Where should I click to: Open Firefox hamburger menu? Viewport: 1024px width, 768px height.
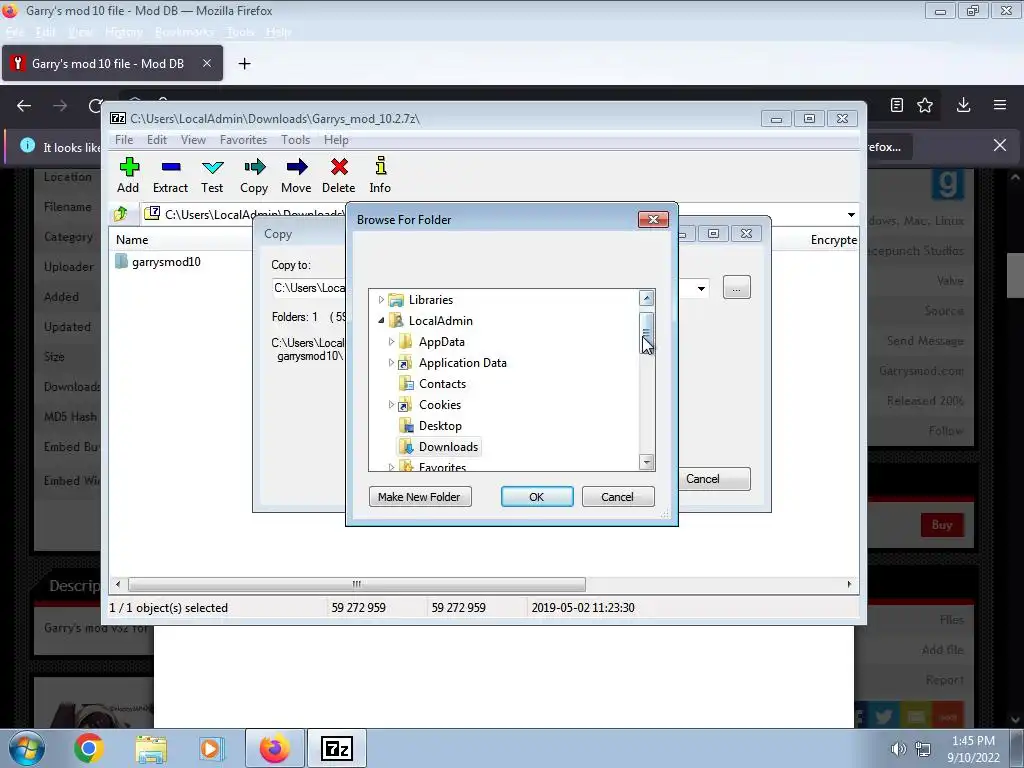[1000, 105]
